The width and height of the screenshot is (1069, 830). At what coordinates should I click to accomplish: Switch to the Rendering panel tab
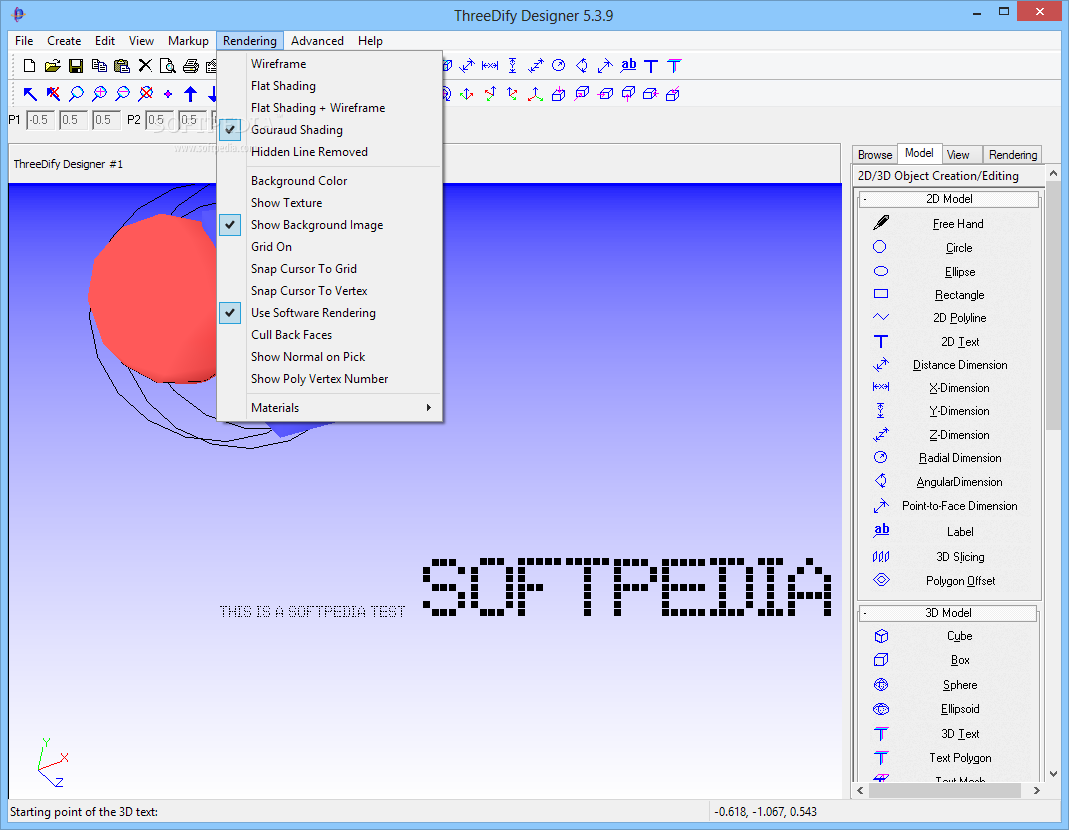pyautogui.click(x=1012, y=155)
